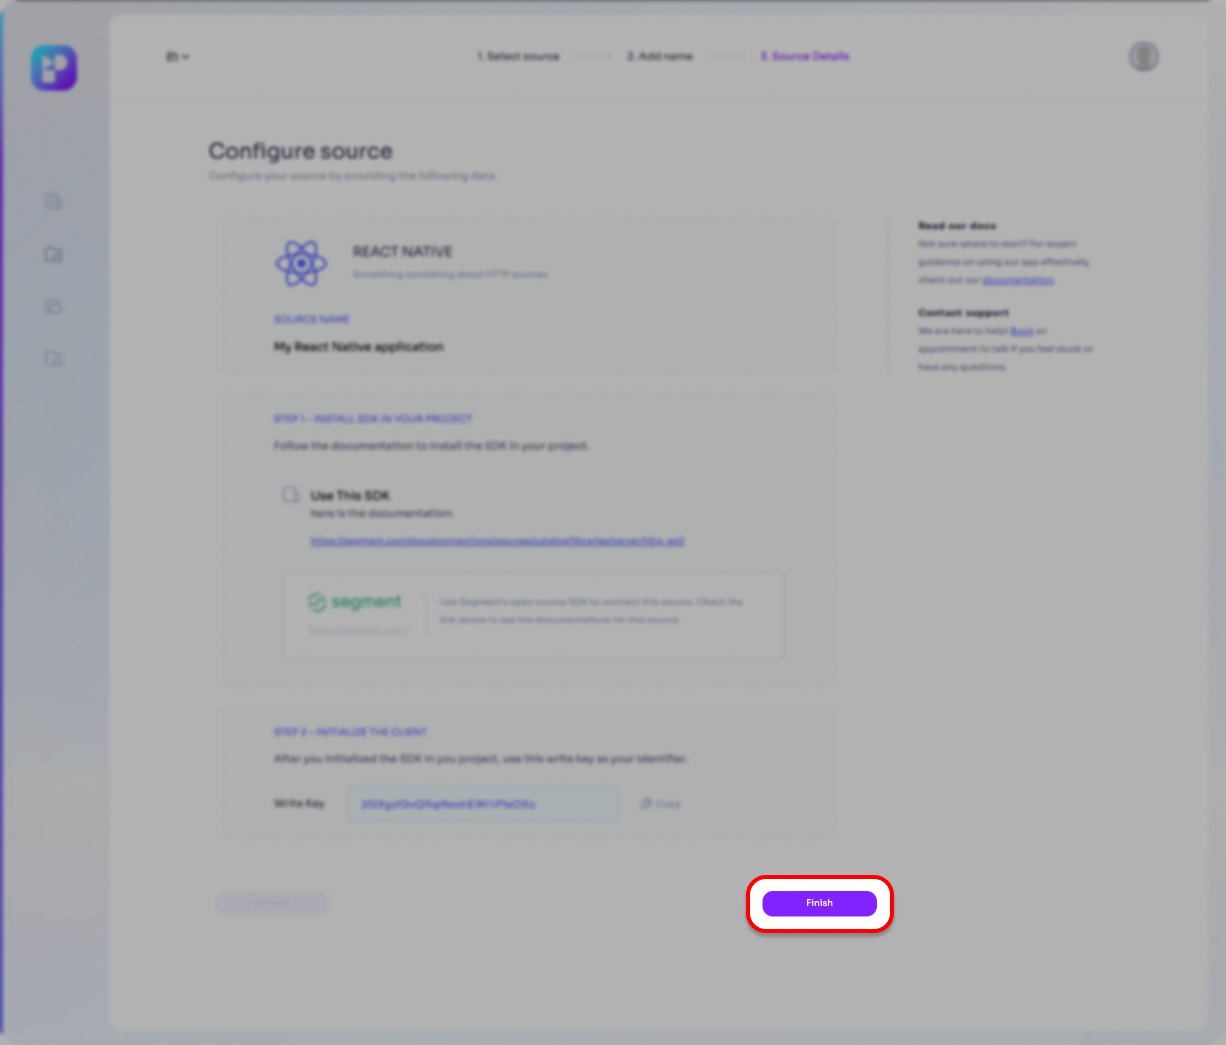Click the Write Key input field
1226x1045 pixels.
[482, 804]
